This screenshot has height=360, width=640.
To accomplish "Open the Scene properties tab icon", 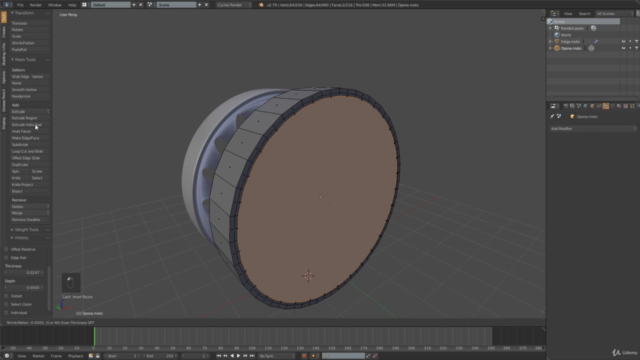I will (579, 106).
